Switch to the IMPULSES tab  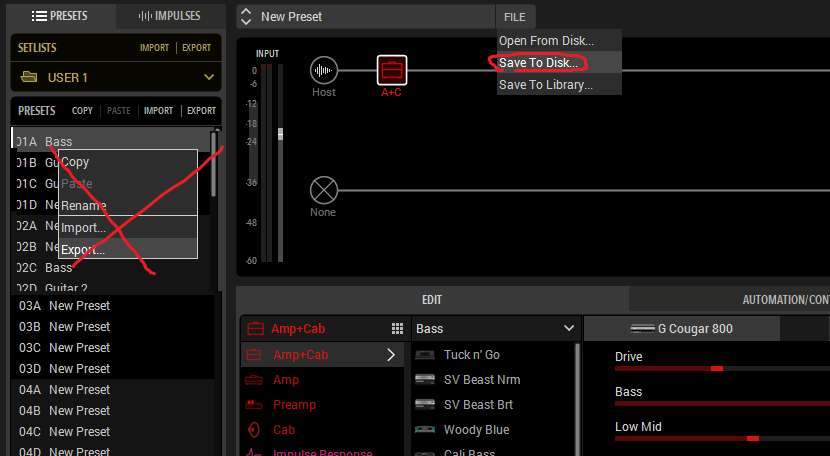(169, 16)
